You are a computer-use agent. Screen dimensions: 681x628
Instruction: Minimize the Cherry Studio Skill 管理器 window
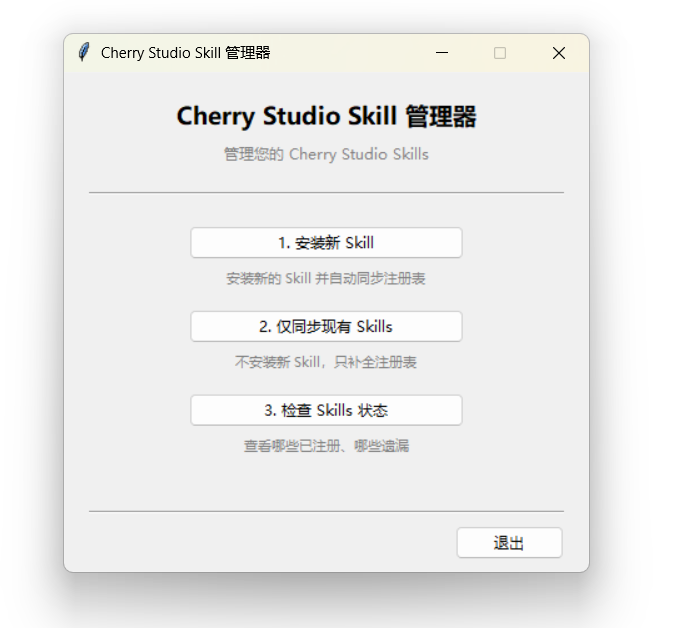(442, 53)
